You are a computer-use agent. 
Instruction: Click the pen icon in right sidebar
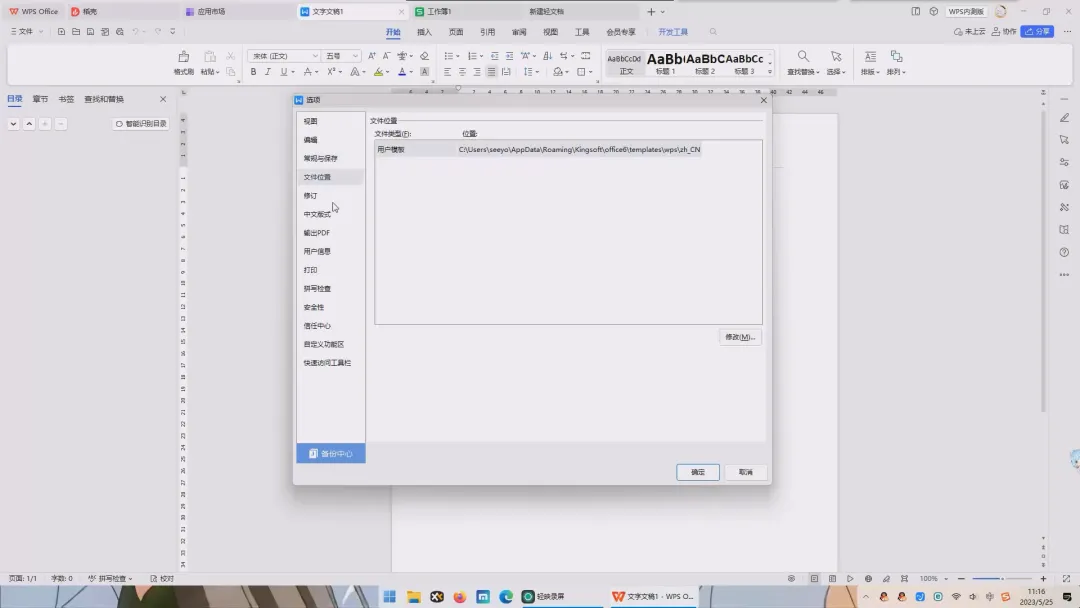(x=1064, y=118)
